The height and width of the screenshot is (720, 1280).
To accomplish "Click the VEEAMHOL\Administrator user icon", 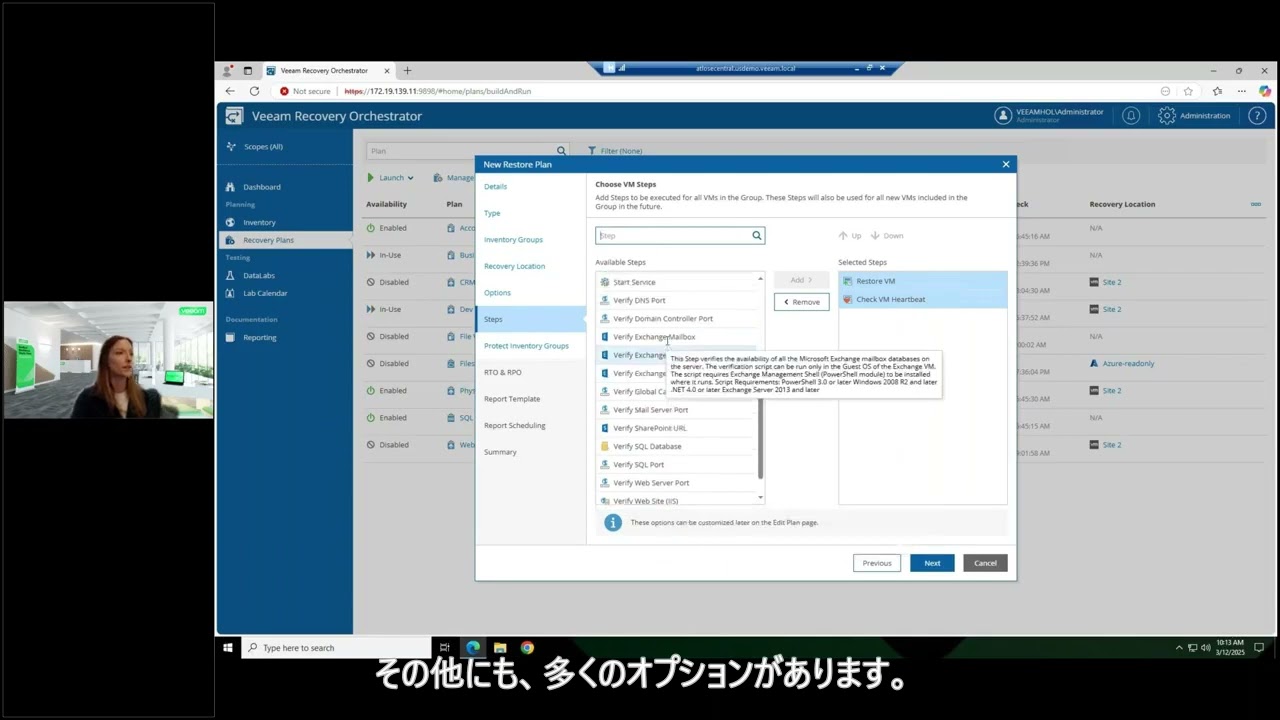I will [x=1003, y=116].
